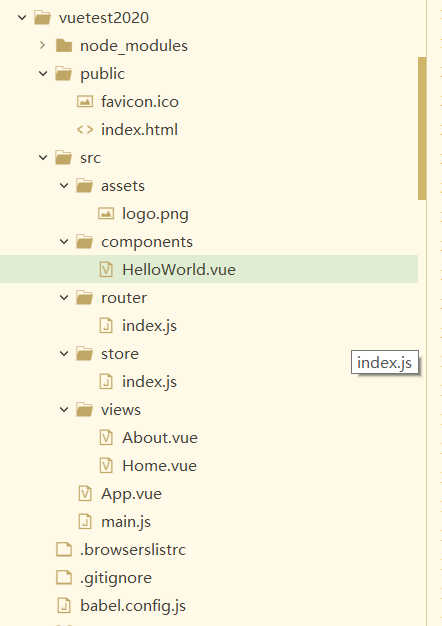Collapse the src folder arrow
The width and height of the screenshot is (442, 626).
coord(43,158)
